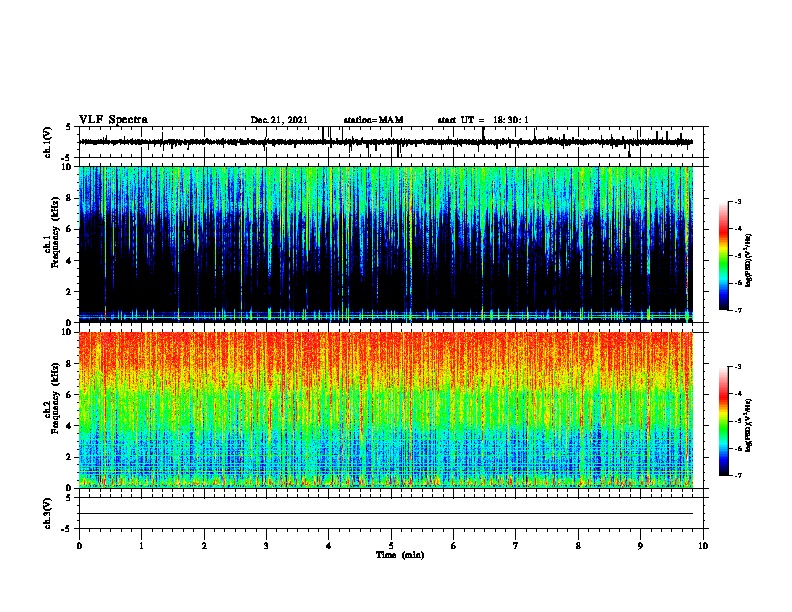This screenshot has height=612, width=792.
Task: Click the ch.2 spectrogram colorbar
Action: 723,421
